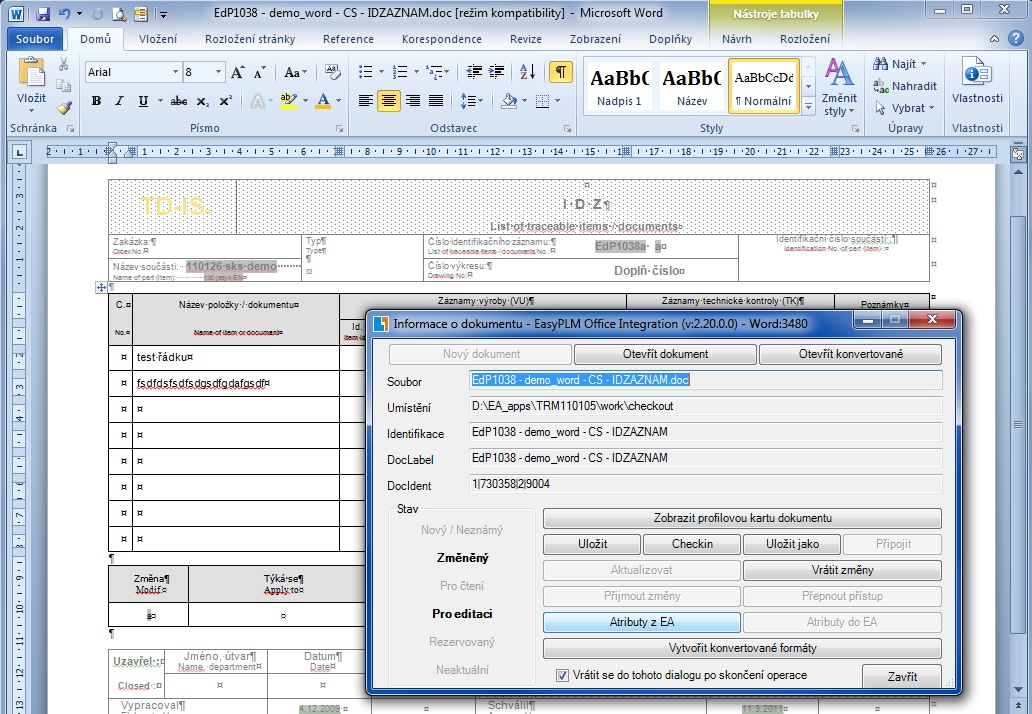Click the Checkin button
Screen dimensions: 1032x714
692,544
